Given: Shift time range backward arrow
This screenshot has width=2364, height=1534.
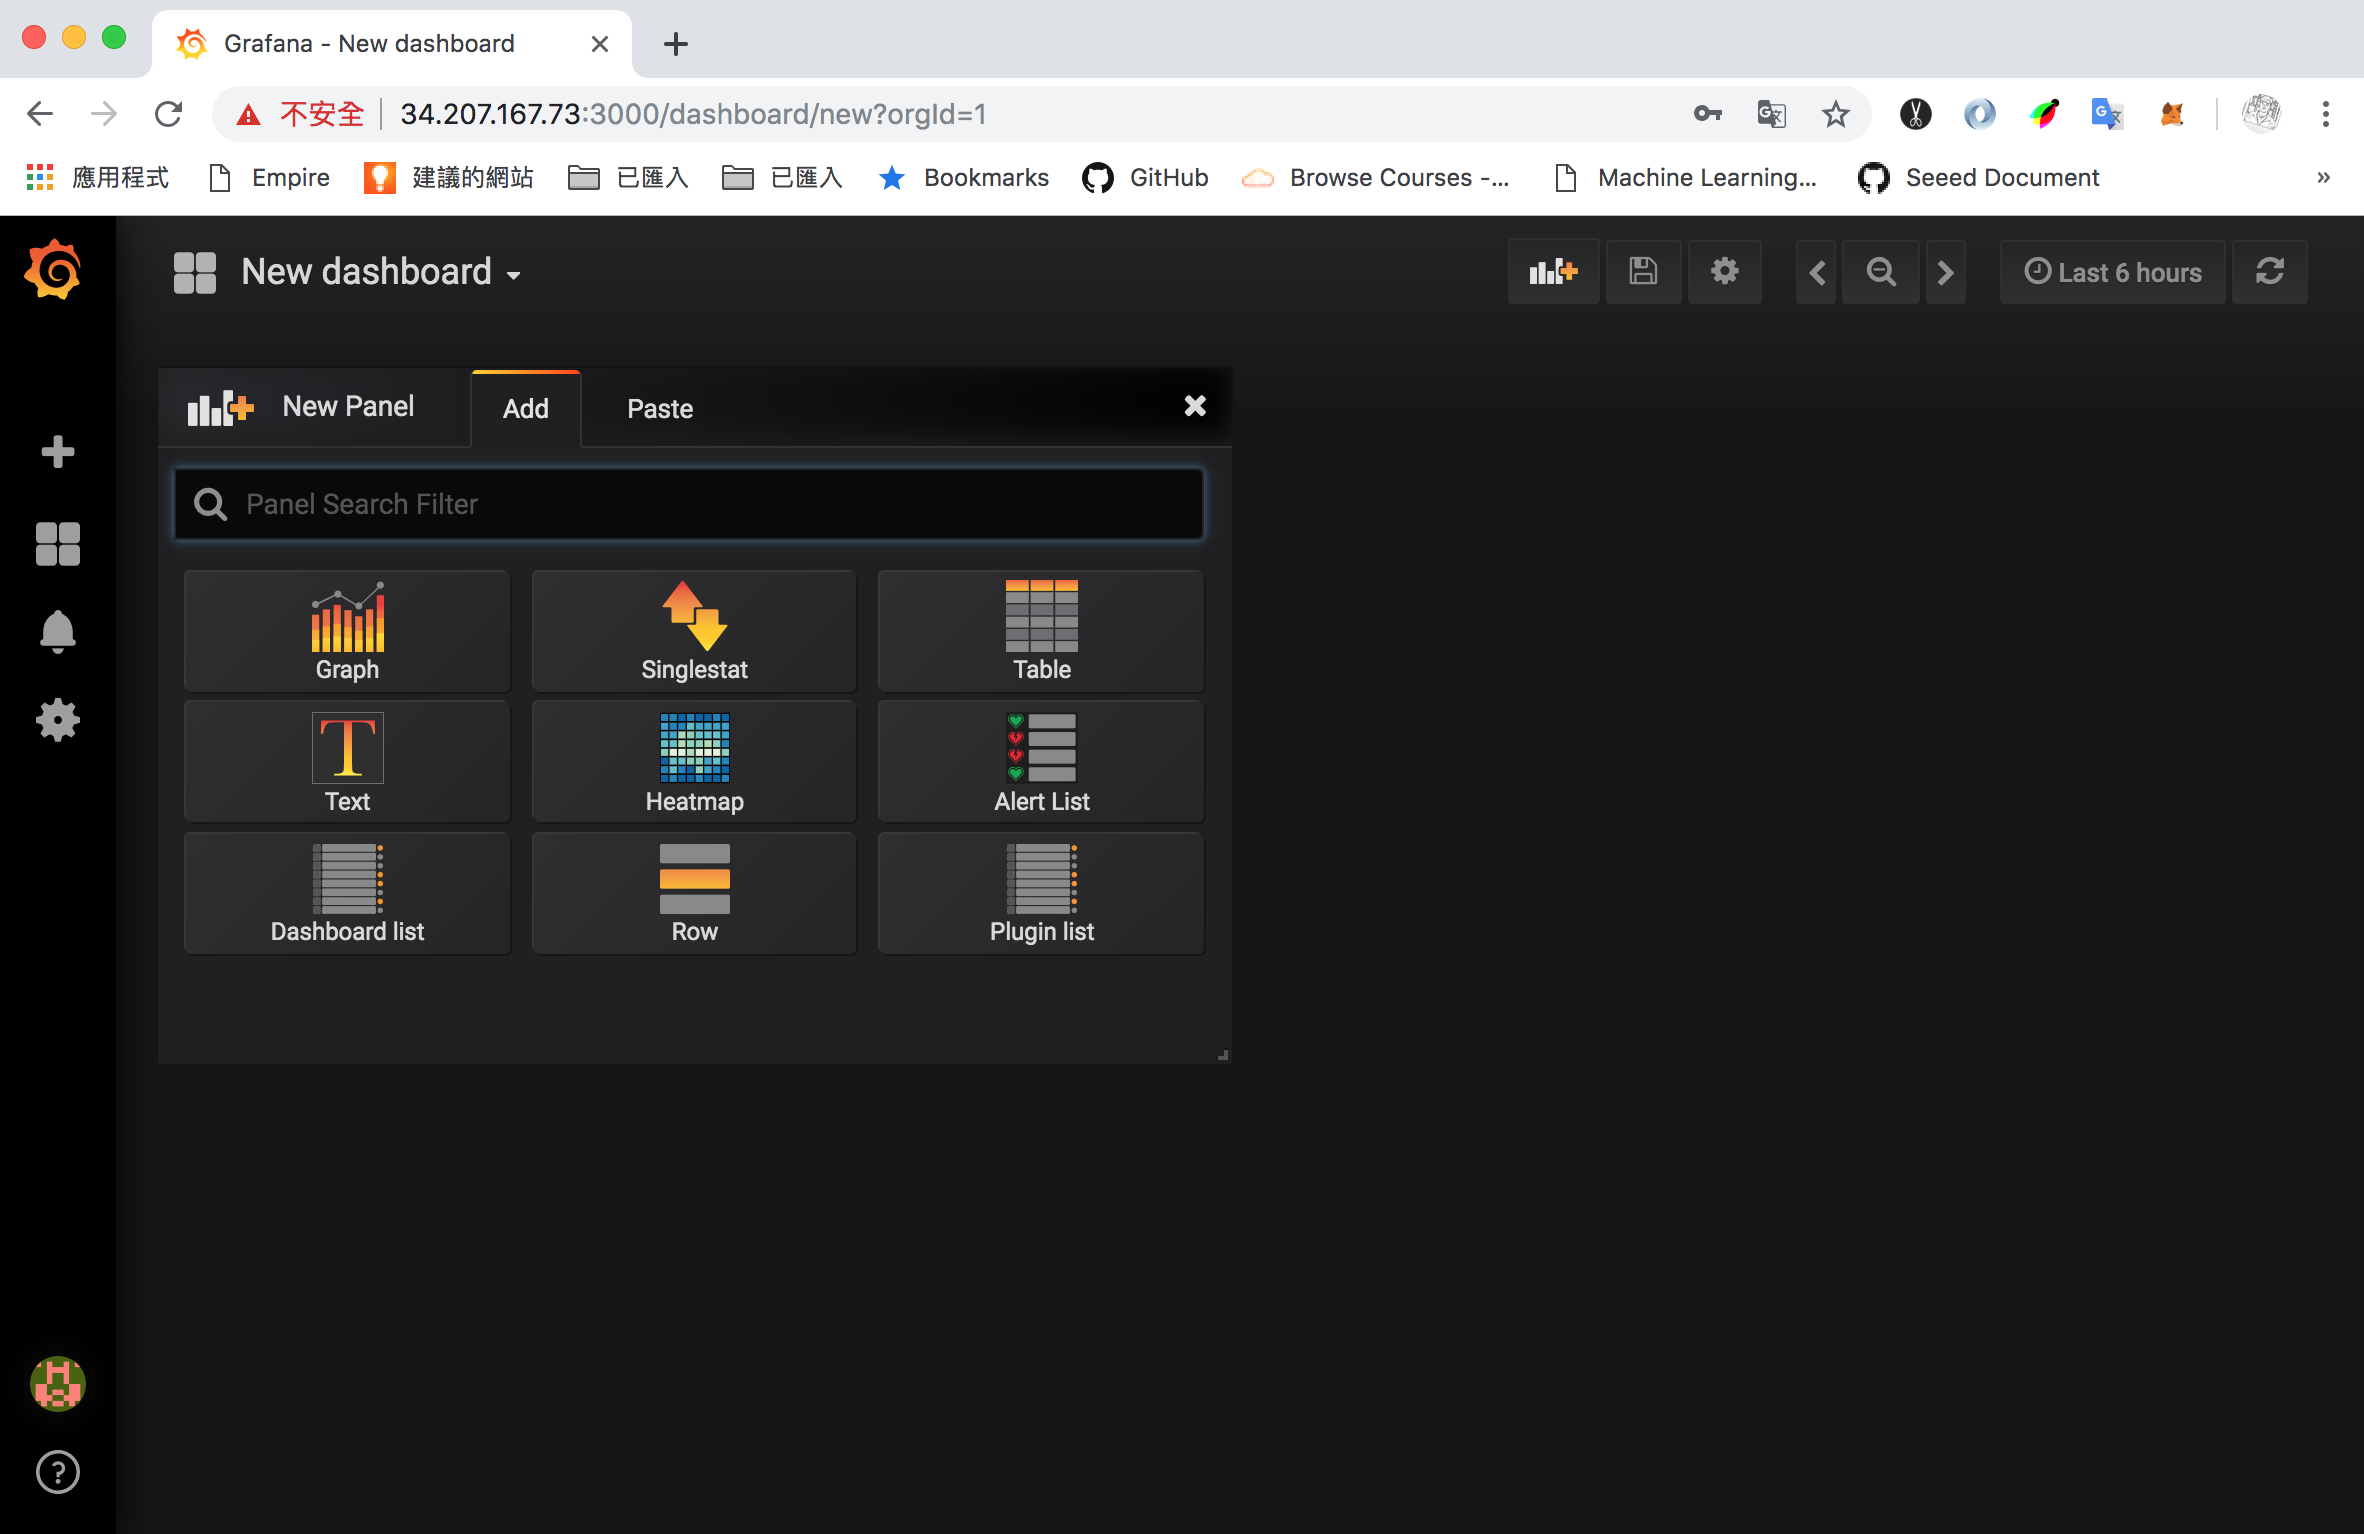Looking at the screenshot, I should click(x=1817, y=272).
